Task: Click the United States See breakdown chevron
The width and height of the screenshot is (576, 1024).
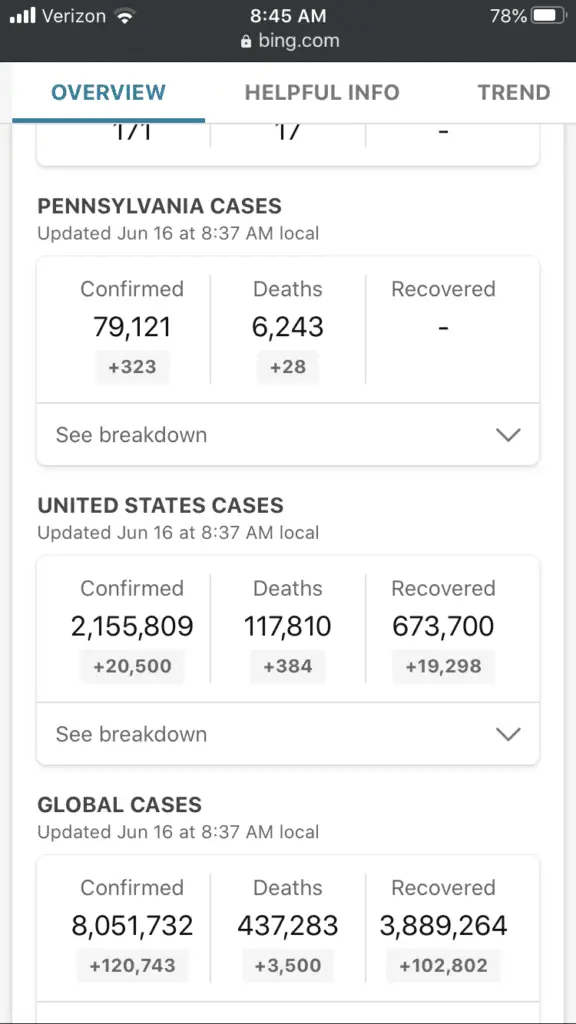Action: point(508,734)
